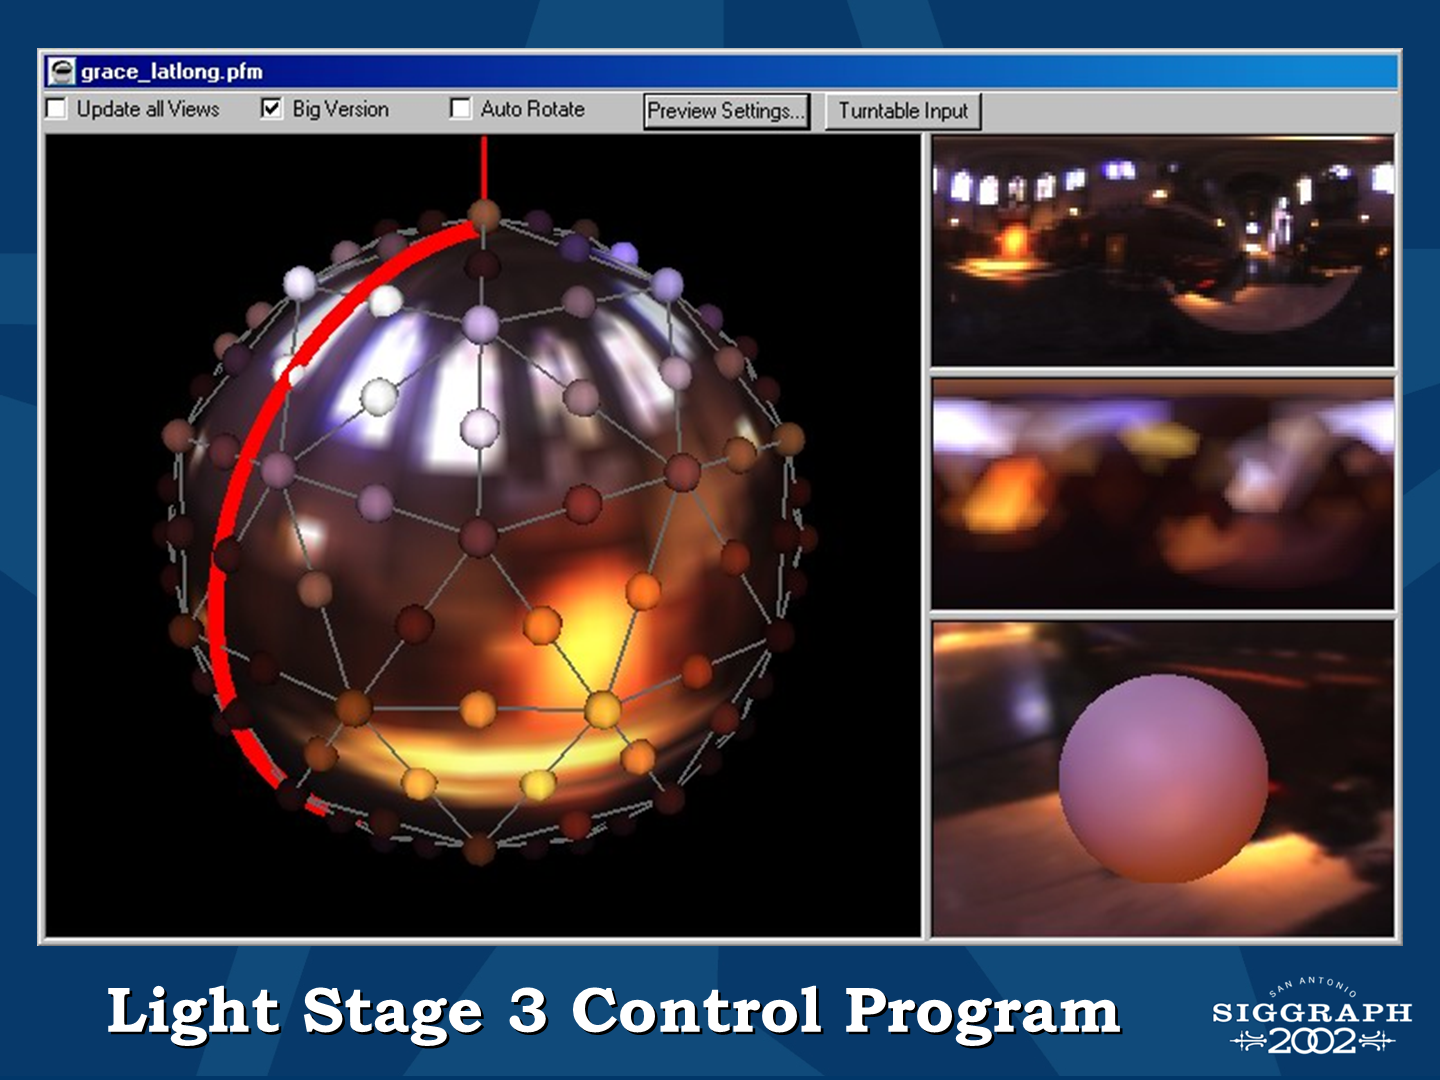Select the lat-long environment map preview
The height and width of the screenshot is (1080, 1440).
(x=1163, y=252)
